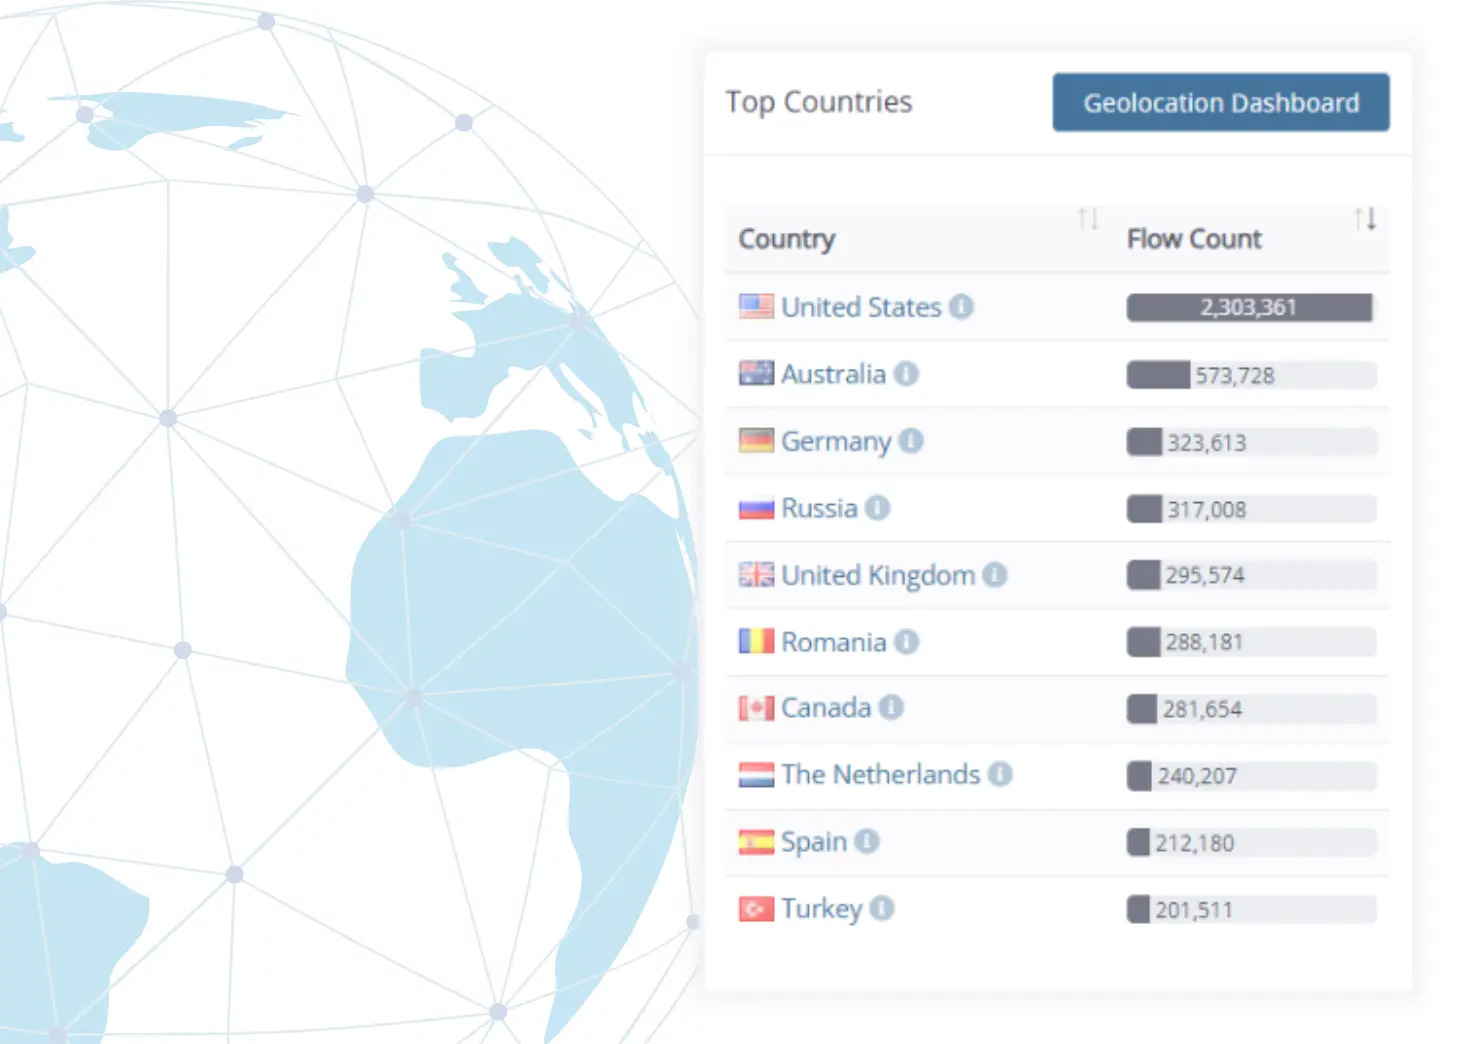Click the Top Countries panel title
Screen dimensions: 1466x1044
pyautogui.click(x=819, y=102)
